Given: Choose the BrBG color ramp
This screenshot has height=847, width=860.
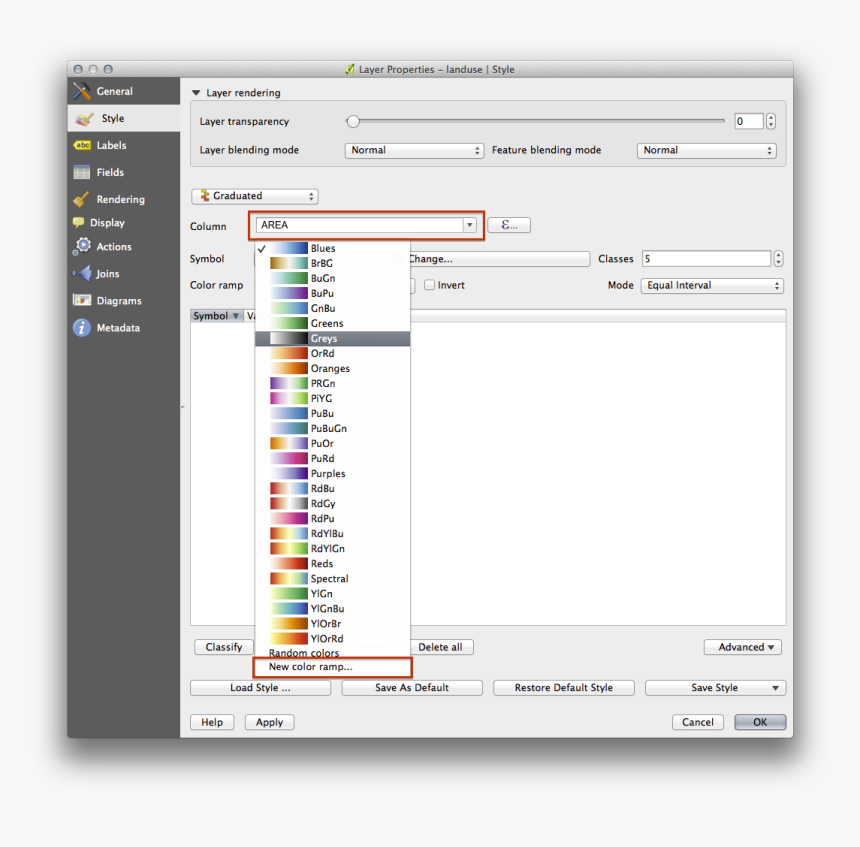Looking at the screenshot, I should (332, 263).
